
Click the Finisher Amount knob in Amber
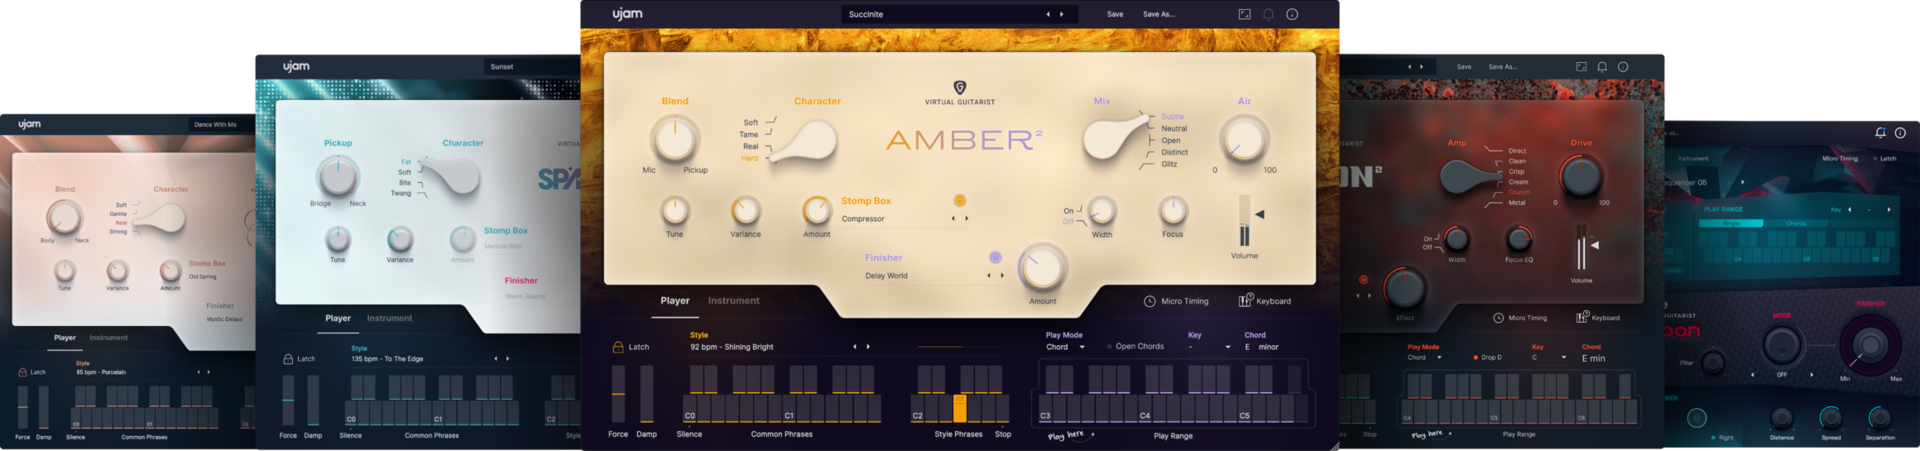[x=1042, y=268]
